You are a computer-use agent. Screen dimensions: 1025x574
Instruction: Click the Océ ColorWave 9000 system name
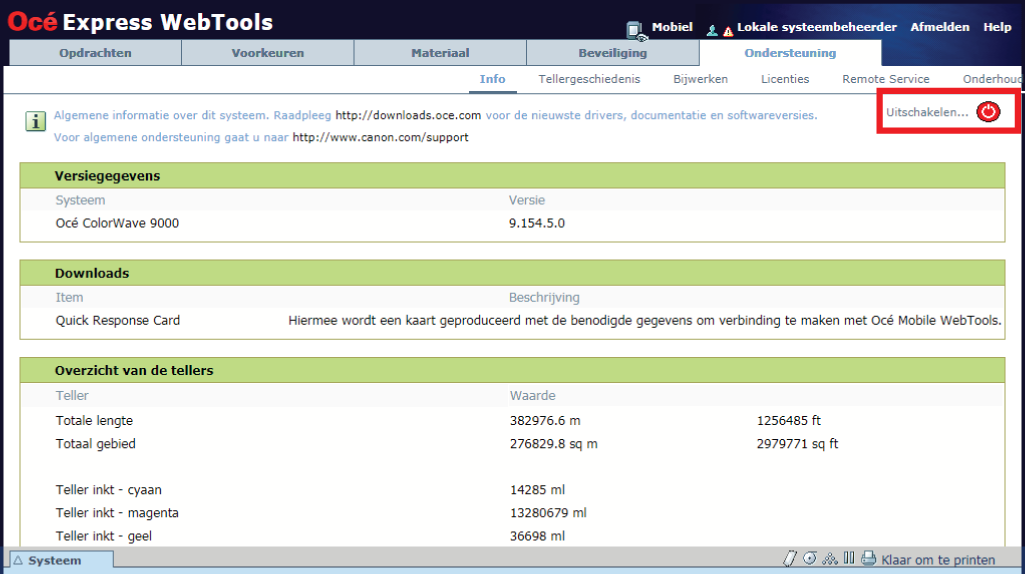(x=117, y=223)
